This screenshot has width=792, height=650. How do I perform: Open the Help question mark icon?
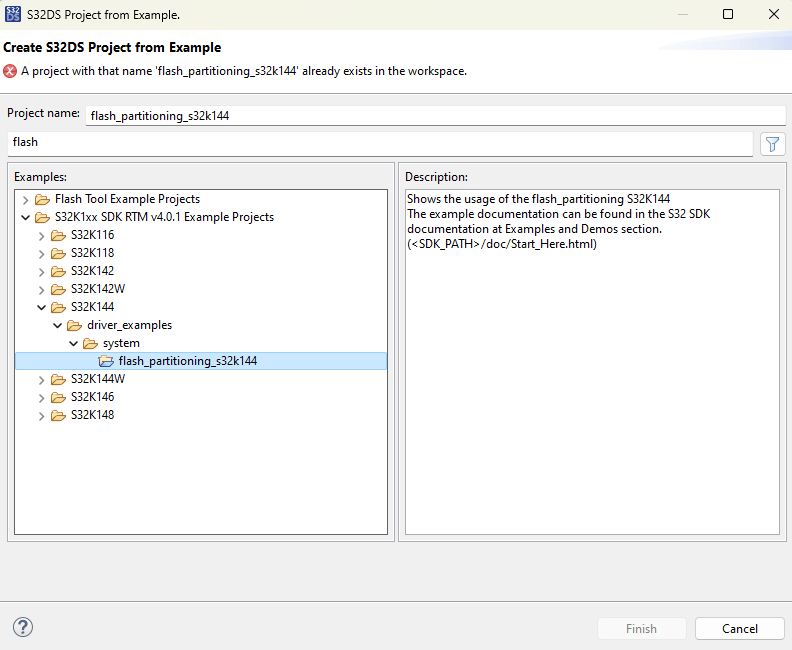(23, 627)
